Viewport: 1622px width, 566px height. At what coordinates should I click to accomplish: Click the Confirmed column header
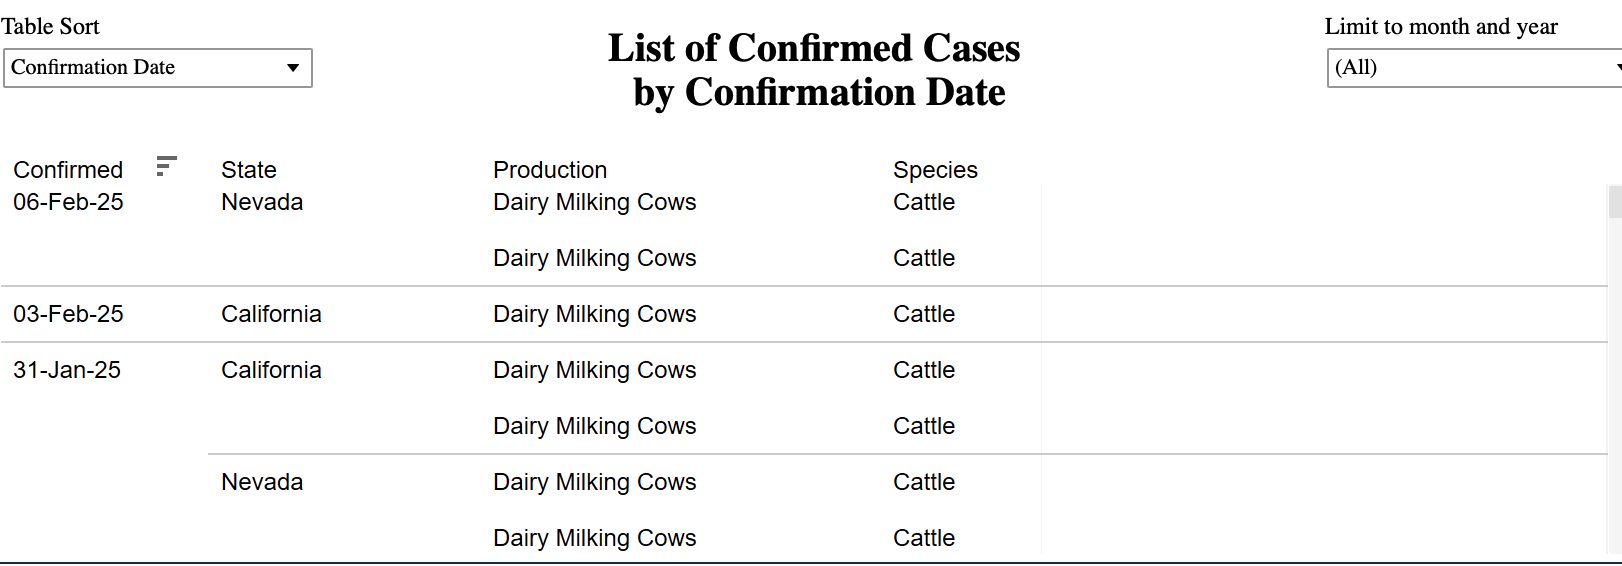pyautogui.click(x=68, y=170)
